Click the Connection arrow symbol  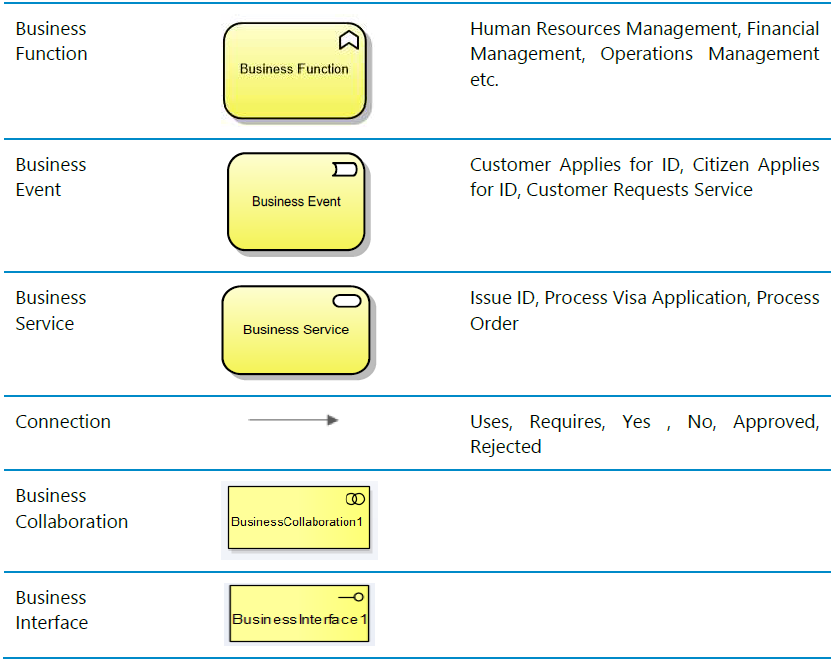click(x=293, y=421)
